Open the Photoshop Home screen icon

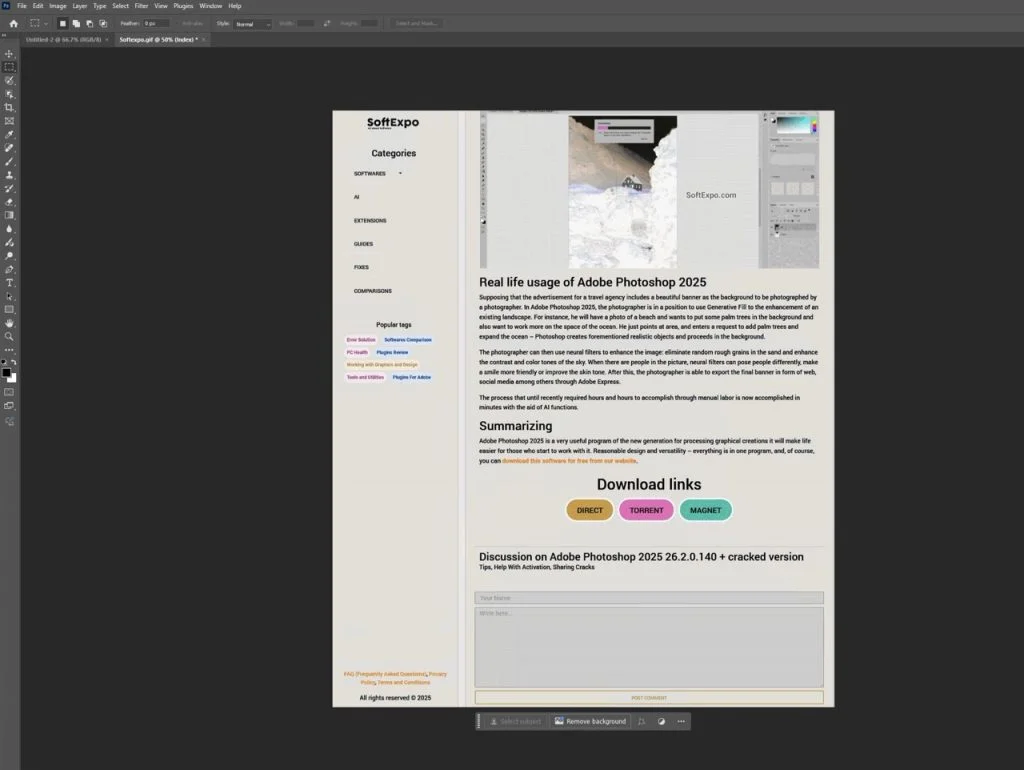pos(14,23)
